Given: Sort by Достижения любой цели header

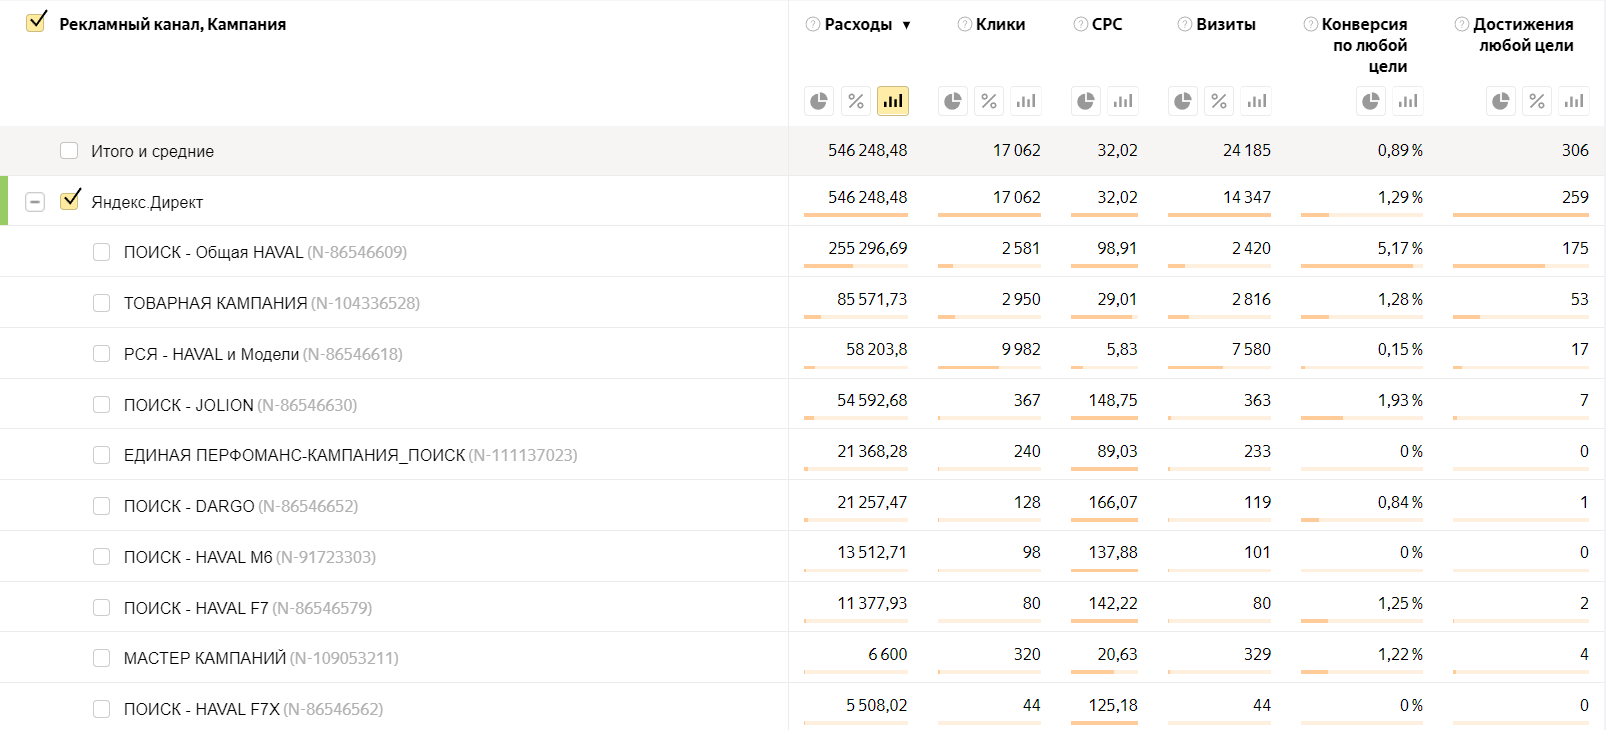Looking at the screenshot, I should pyautogui.click(x=1523, y=35).
